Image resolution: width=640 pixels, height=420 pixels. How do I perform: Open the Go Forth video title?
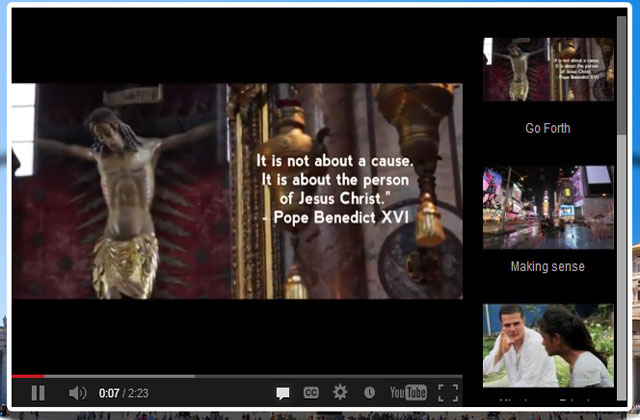[x=548, y=128]
